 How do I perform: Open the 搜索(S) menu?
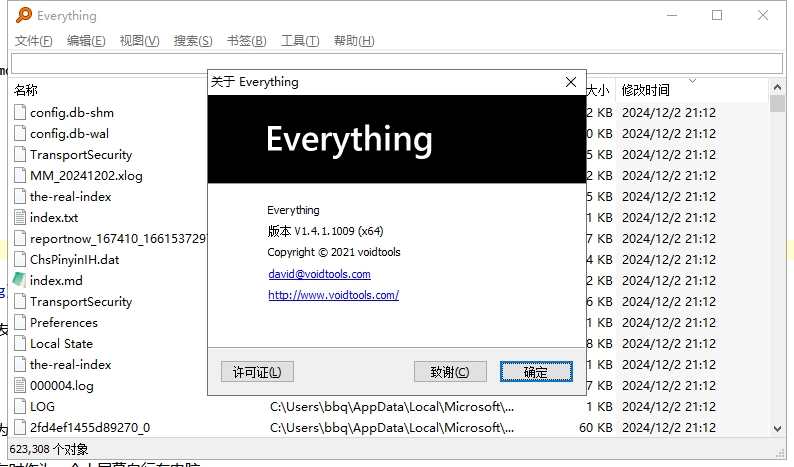pyautogui.click(x=193, y=41)
